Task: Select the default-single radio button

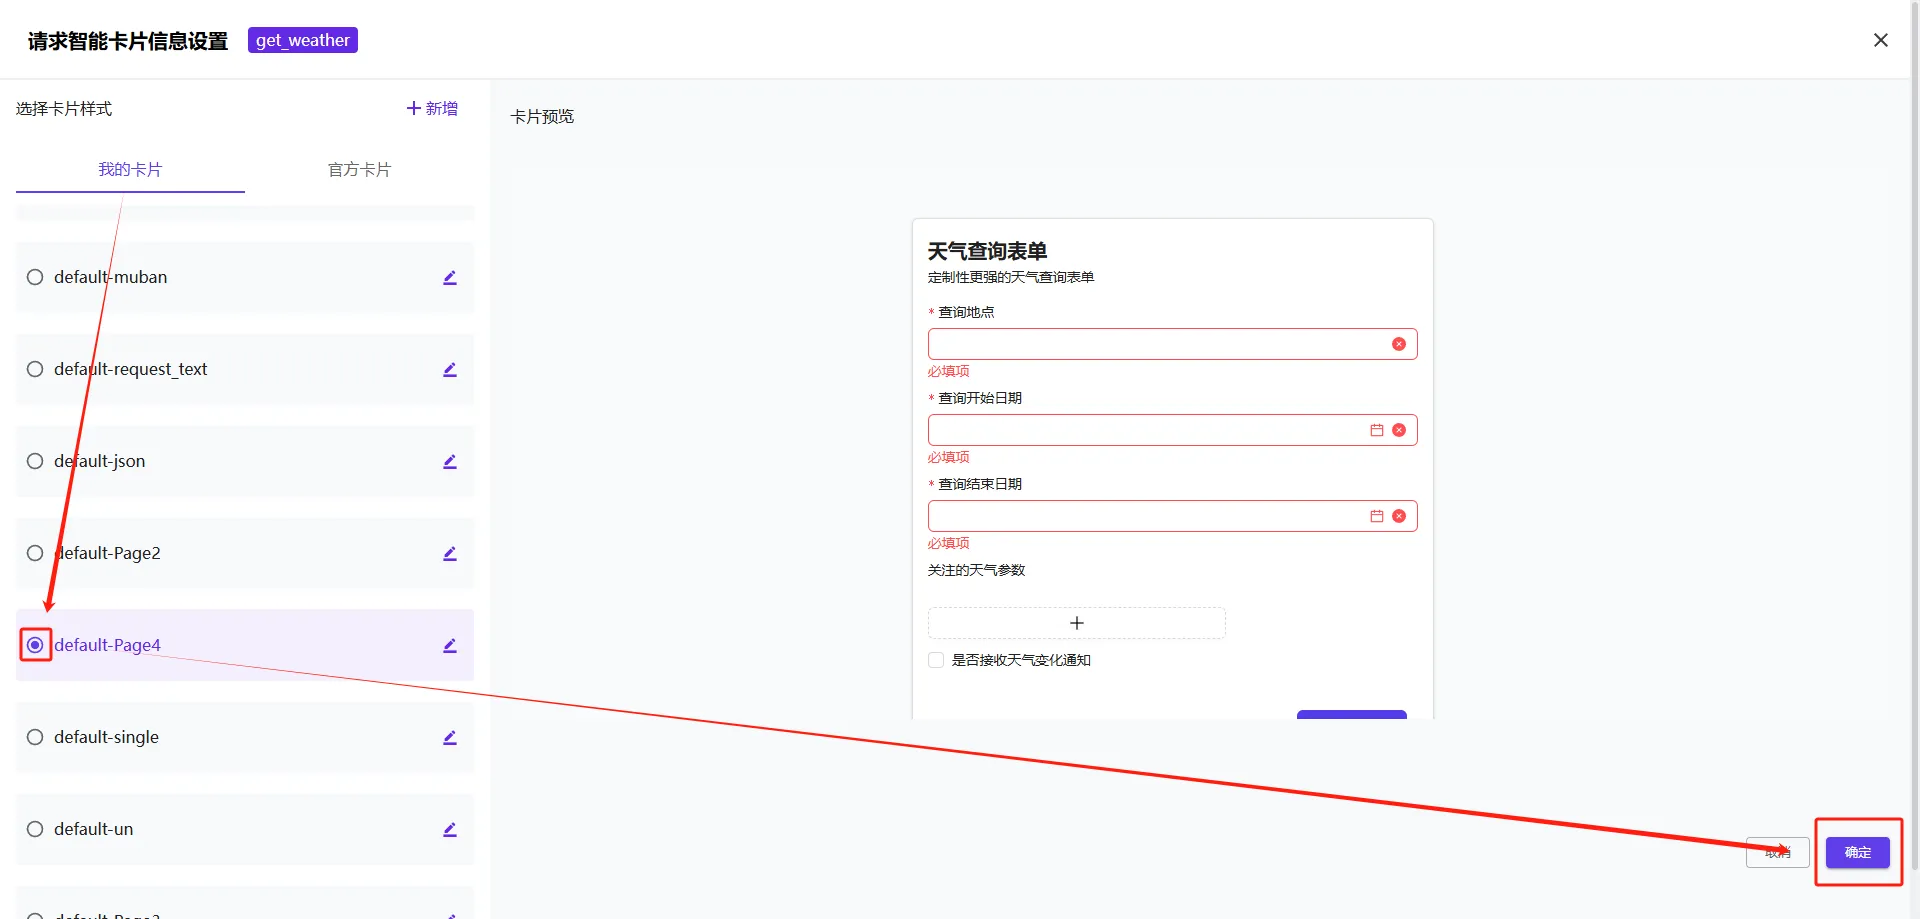Action: pyautogui.click(x=35, y=737)
